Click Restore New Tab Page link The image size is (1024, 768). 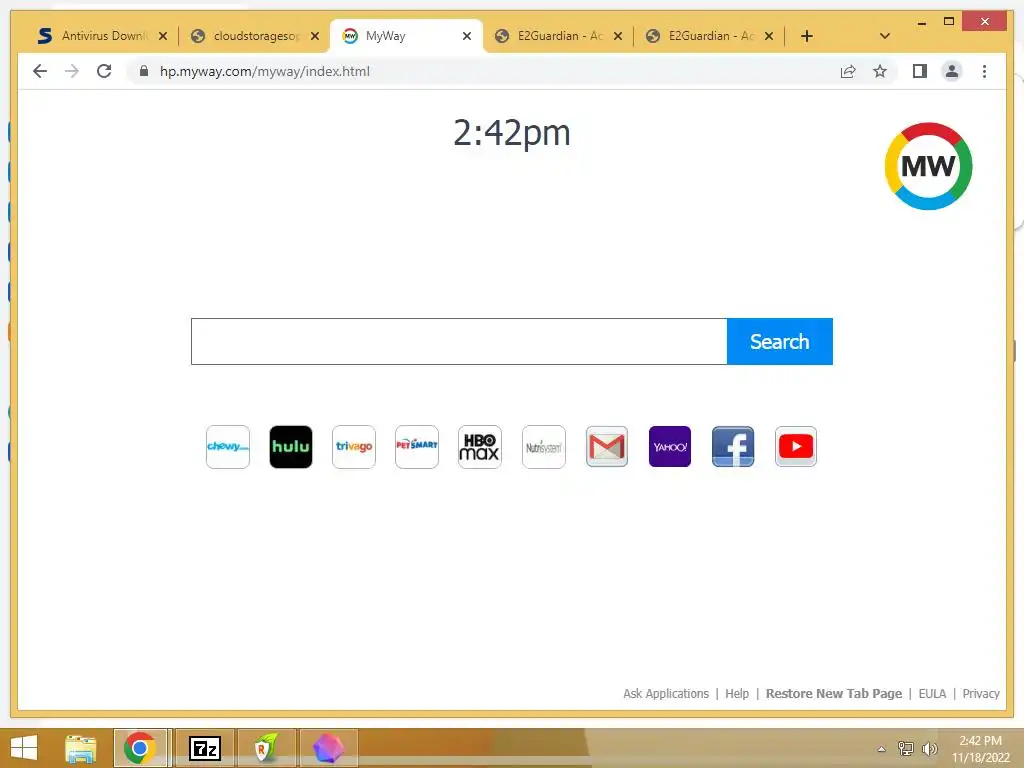click(833, 694)
